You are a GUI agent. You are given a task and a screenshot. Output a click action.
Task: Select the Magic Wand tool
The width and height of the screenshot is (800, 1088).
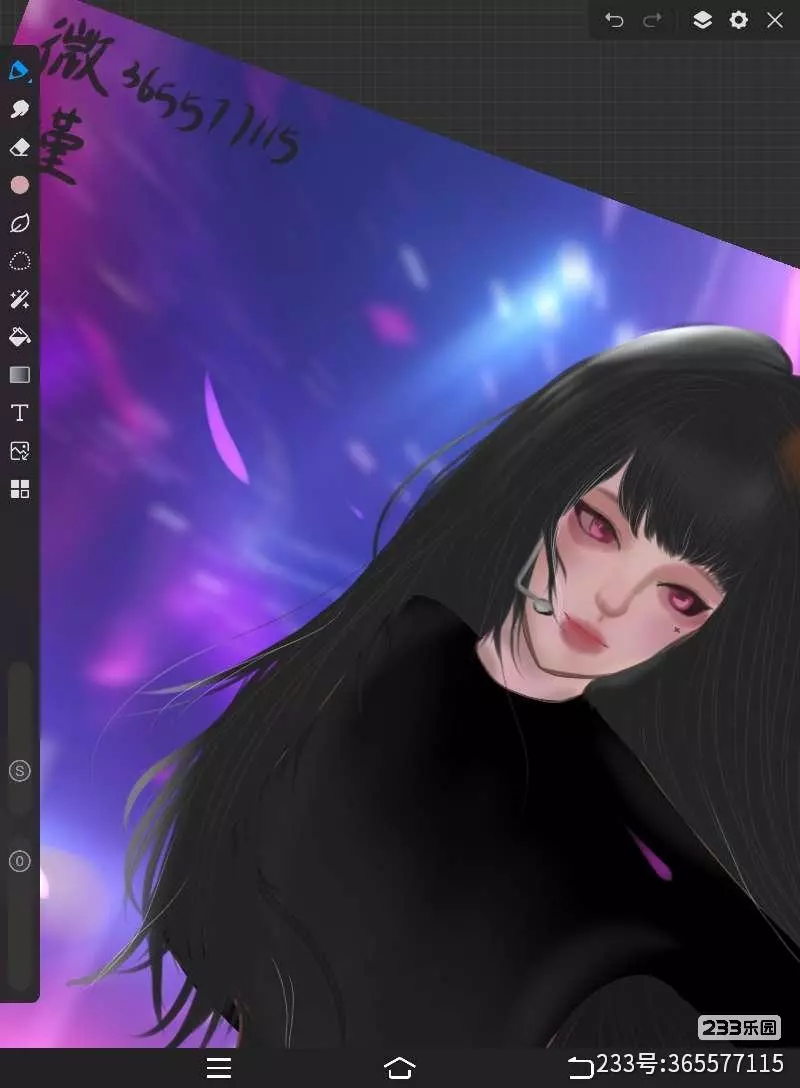coord(19,299)
